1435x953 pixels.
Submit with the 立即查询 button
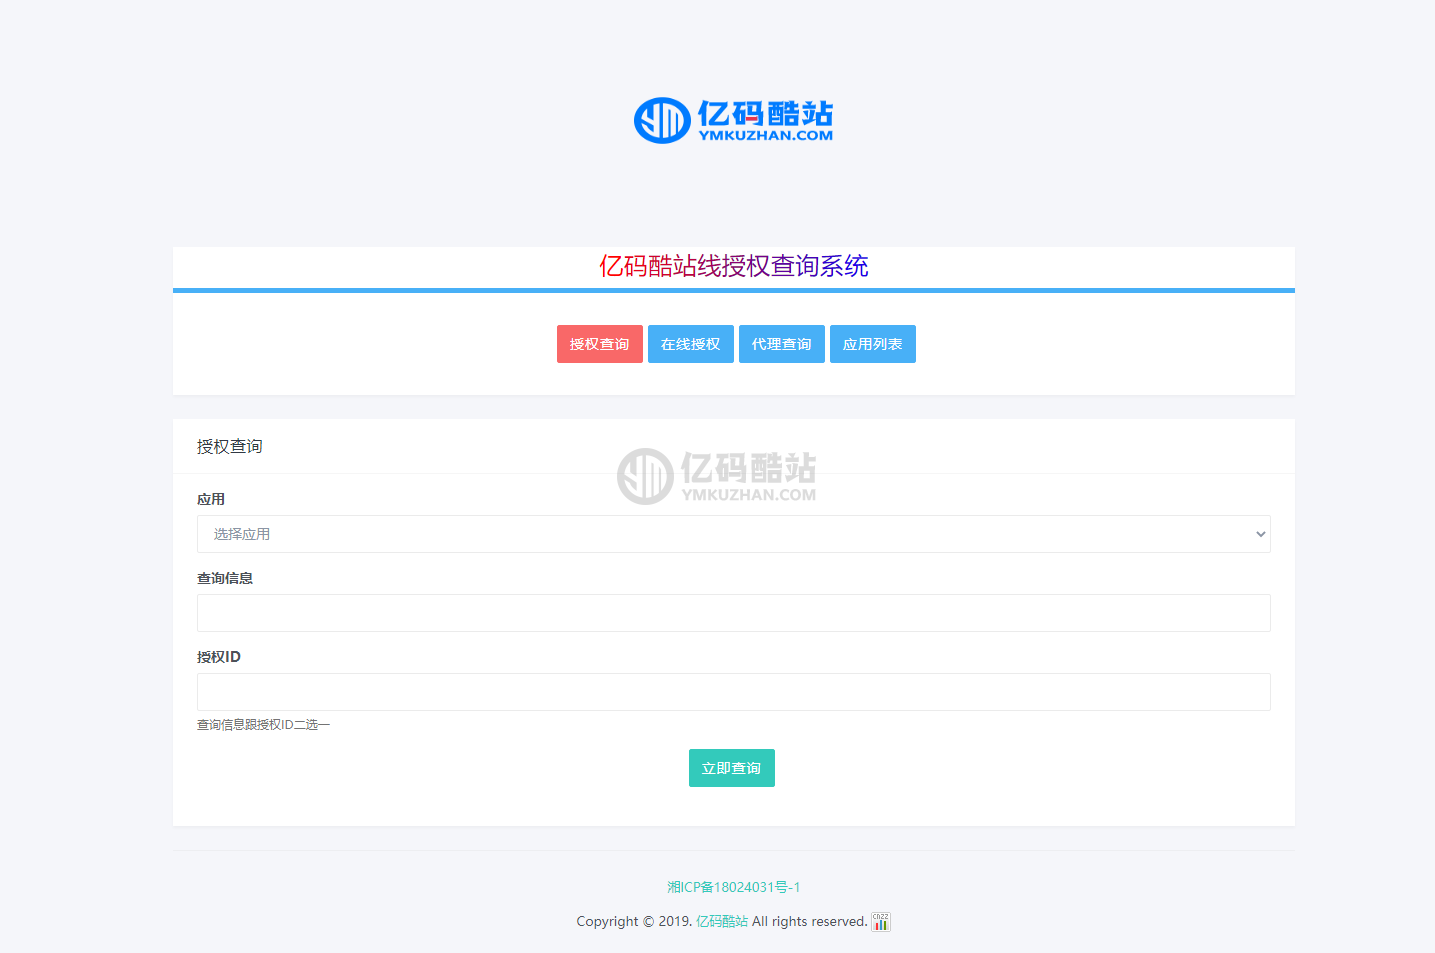732,768
